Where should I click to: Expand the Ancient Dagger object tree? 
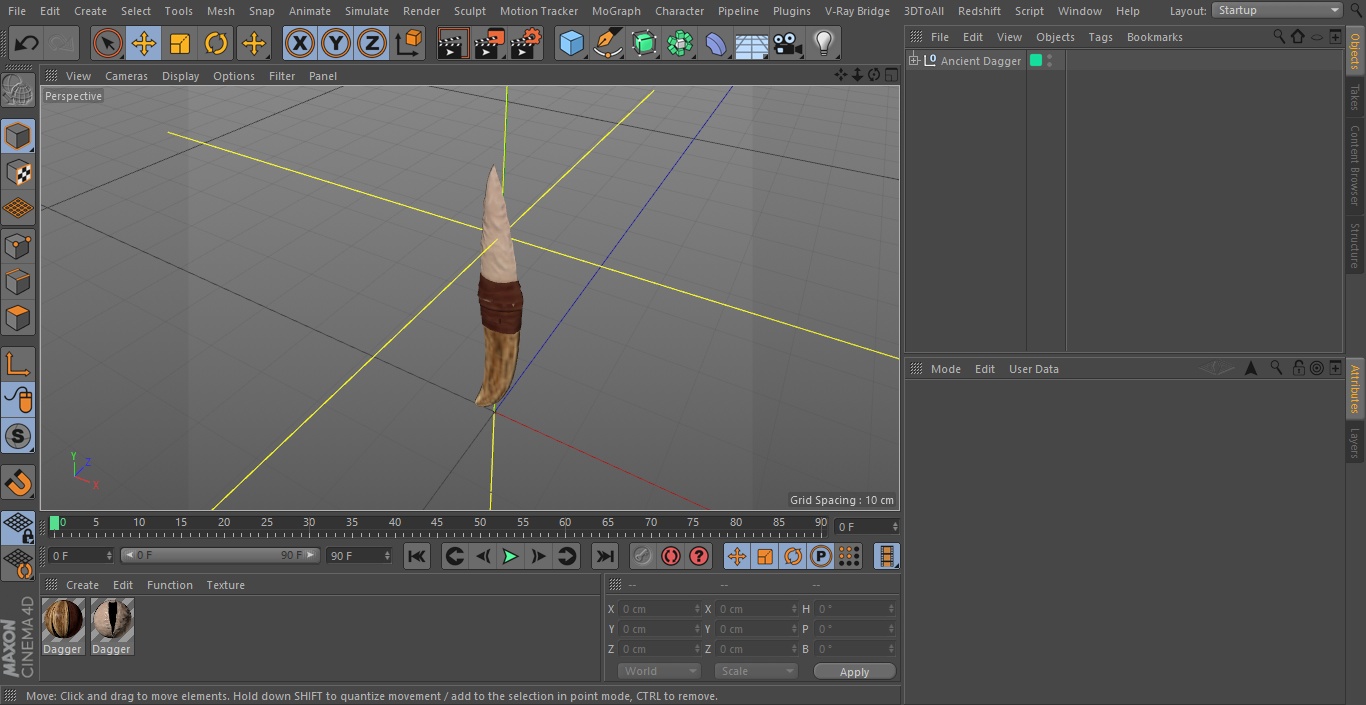[913, 61]
